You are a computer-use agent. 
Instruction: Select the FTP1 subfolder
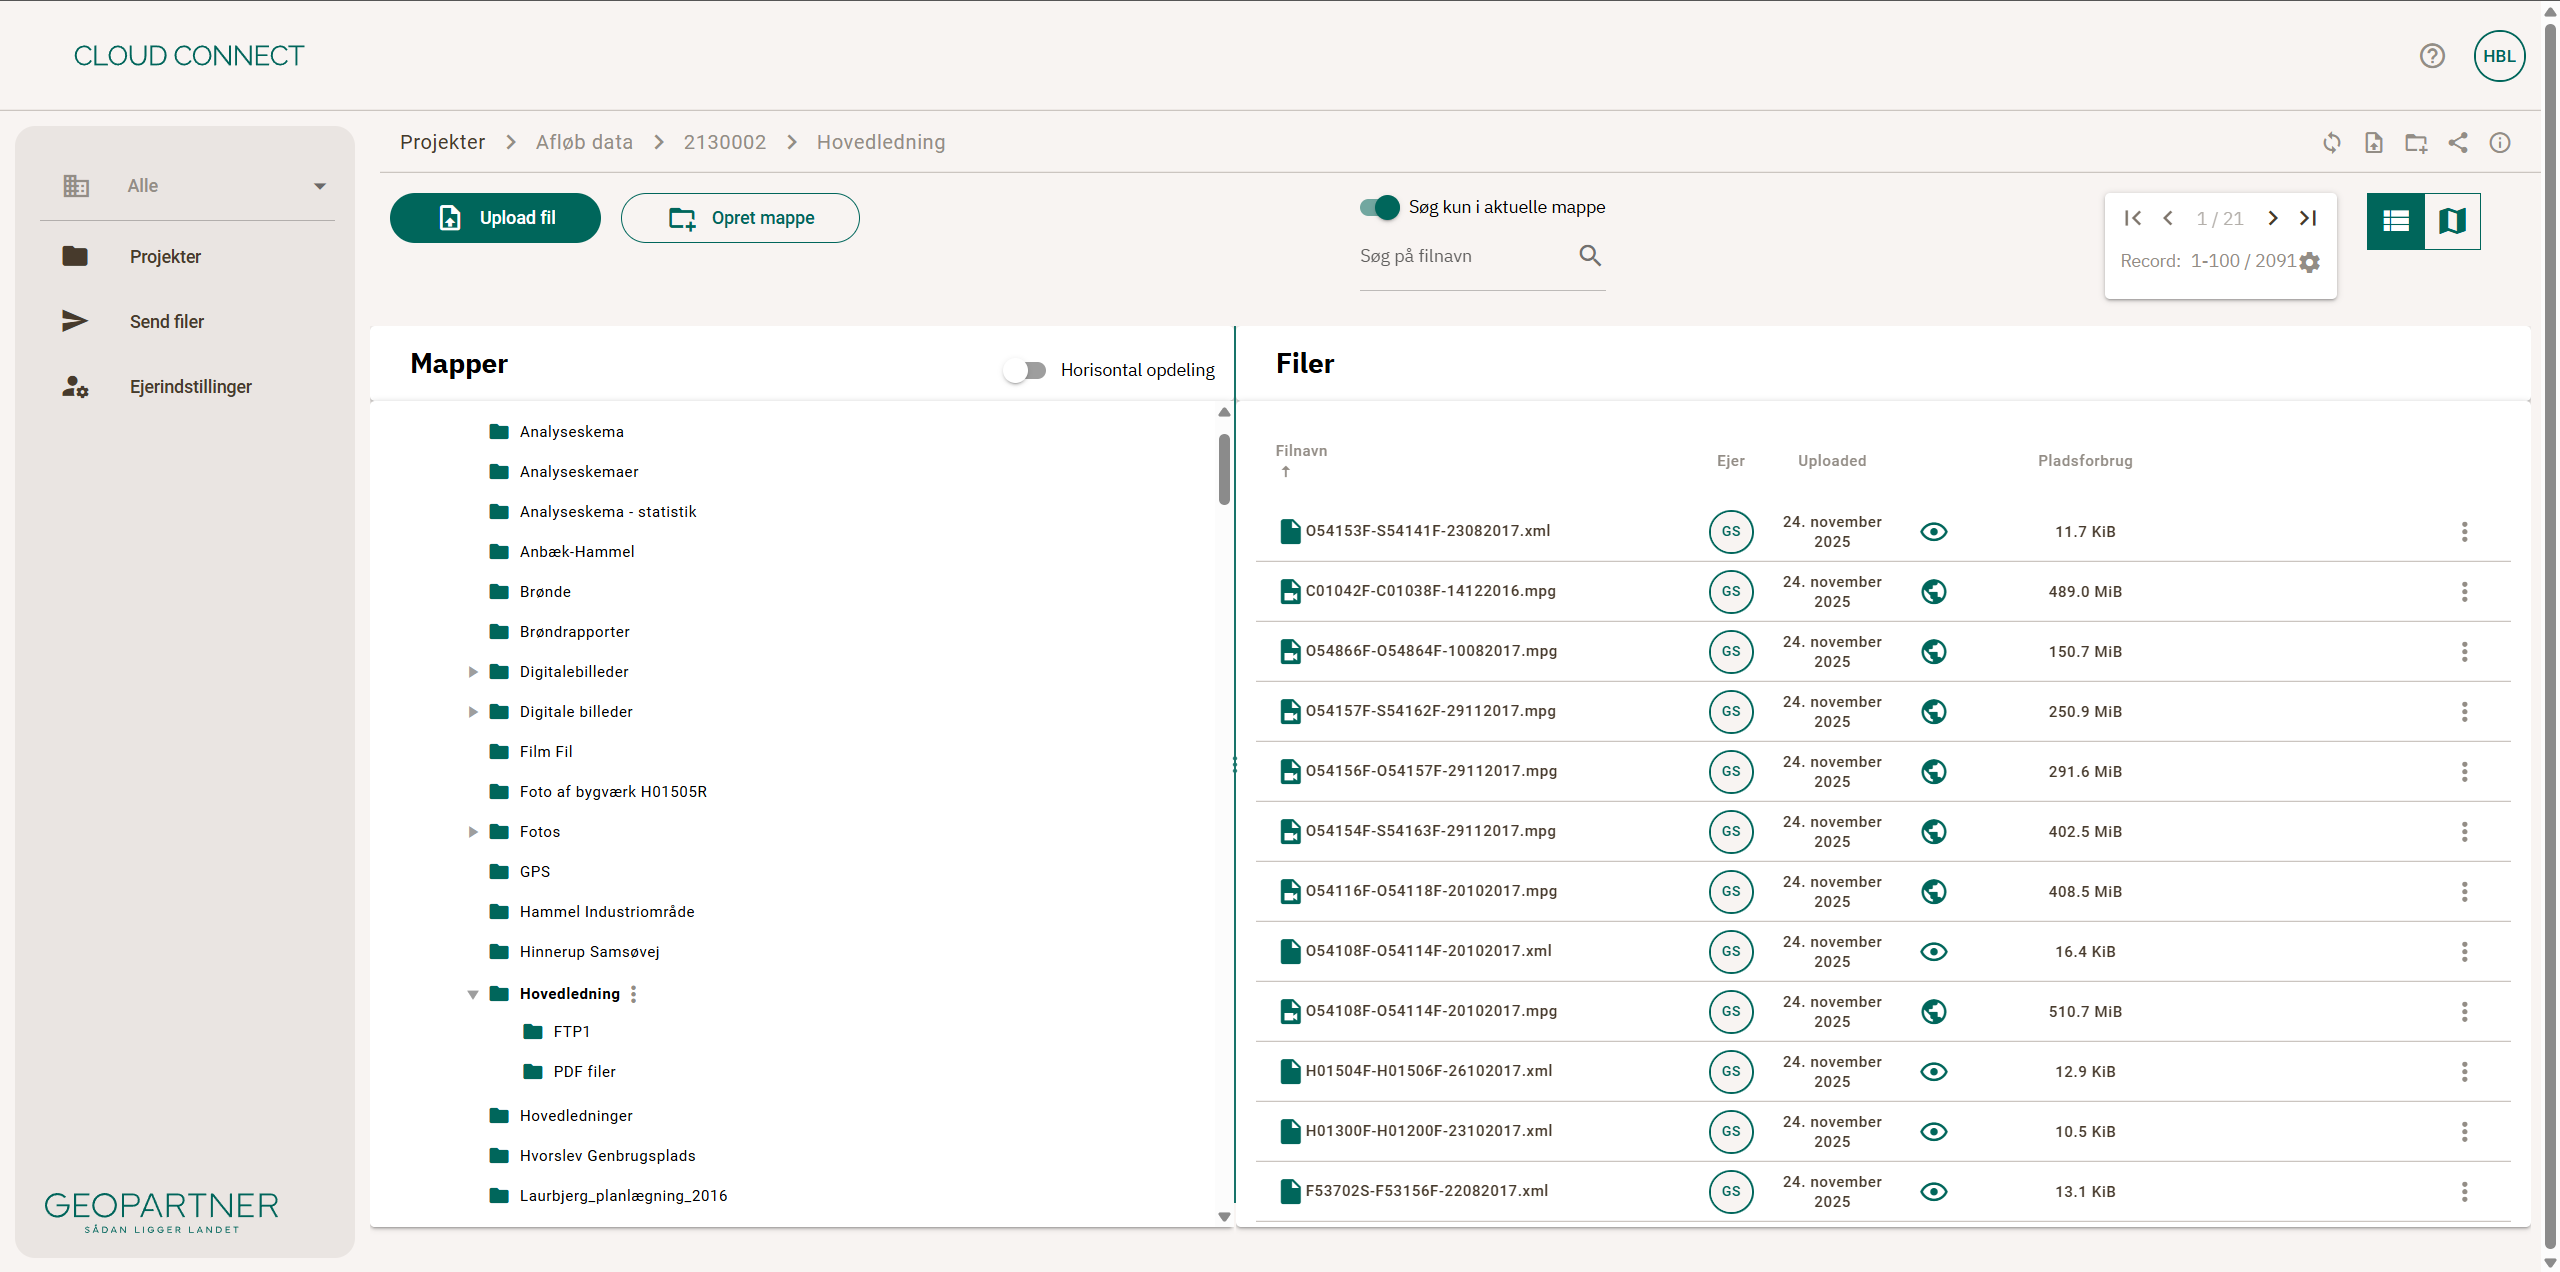click(x=571, y=1032)
